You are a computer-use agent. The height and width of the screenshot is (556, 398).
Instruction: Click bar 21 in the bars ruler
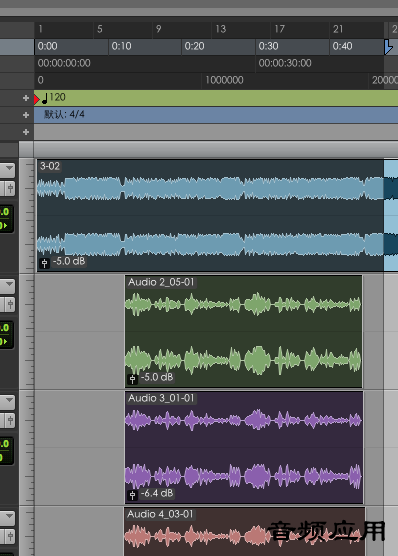(x=338, y=29)
